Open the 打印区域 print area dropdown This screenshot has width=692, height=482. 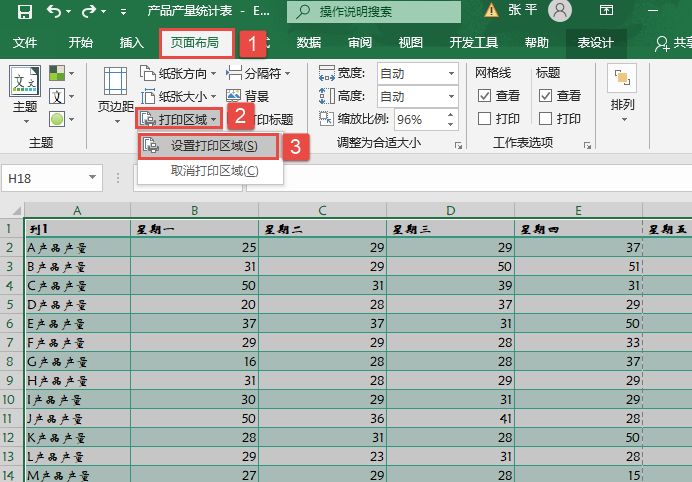[x=179, y=119]
